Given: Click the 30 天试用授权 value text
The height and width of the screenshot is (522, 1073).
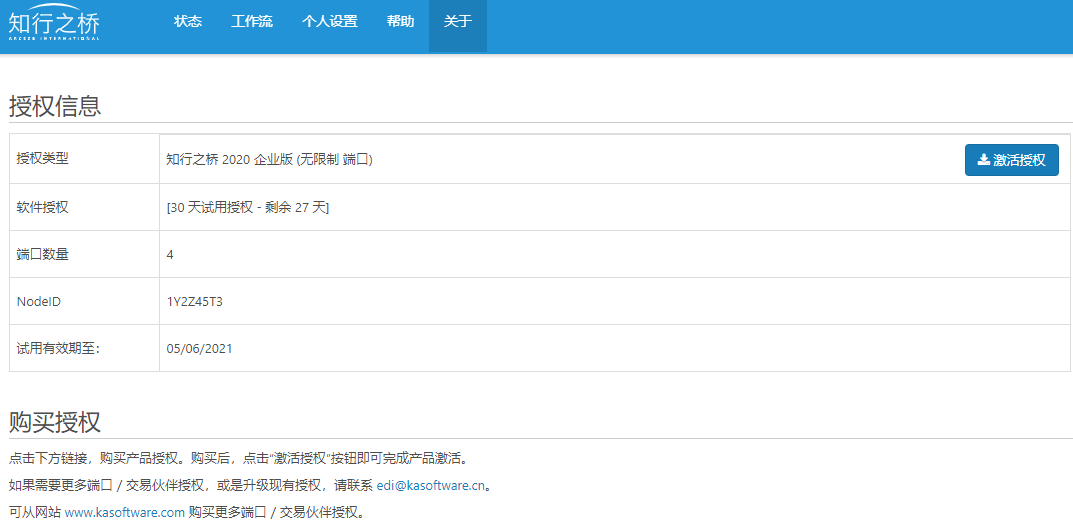Looking at the screenshot, I should tap(248, 207).
